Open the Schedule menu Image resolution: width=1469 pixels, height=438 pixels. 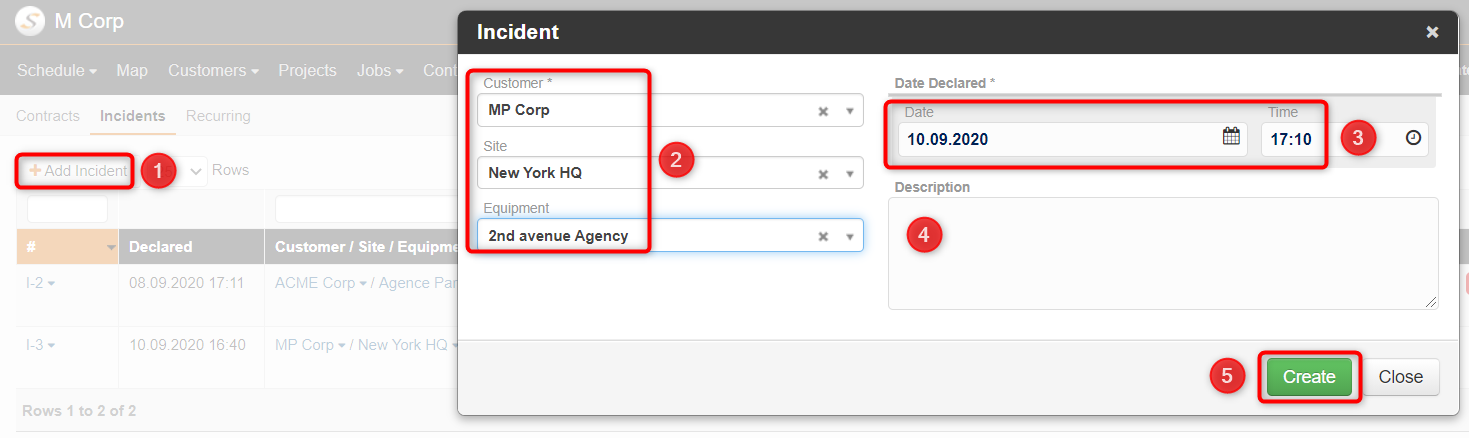(57, 70)
